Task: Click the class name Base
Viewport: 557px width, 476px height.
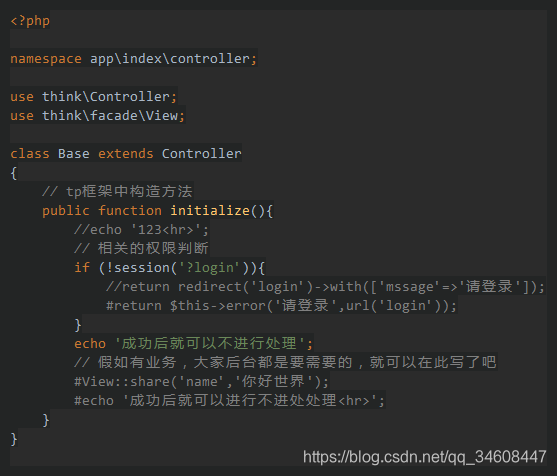Action: tap(74, 153)
